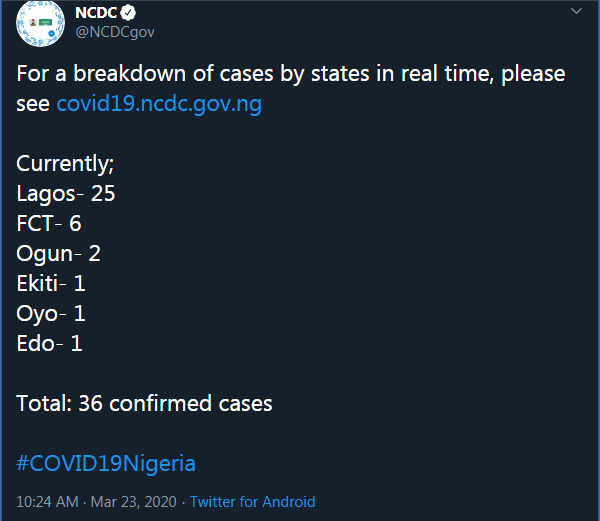Expand the tweet options chevron

tap(576, 11)
